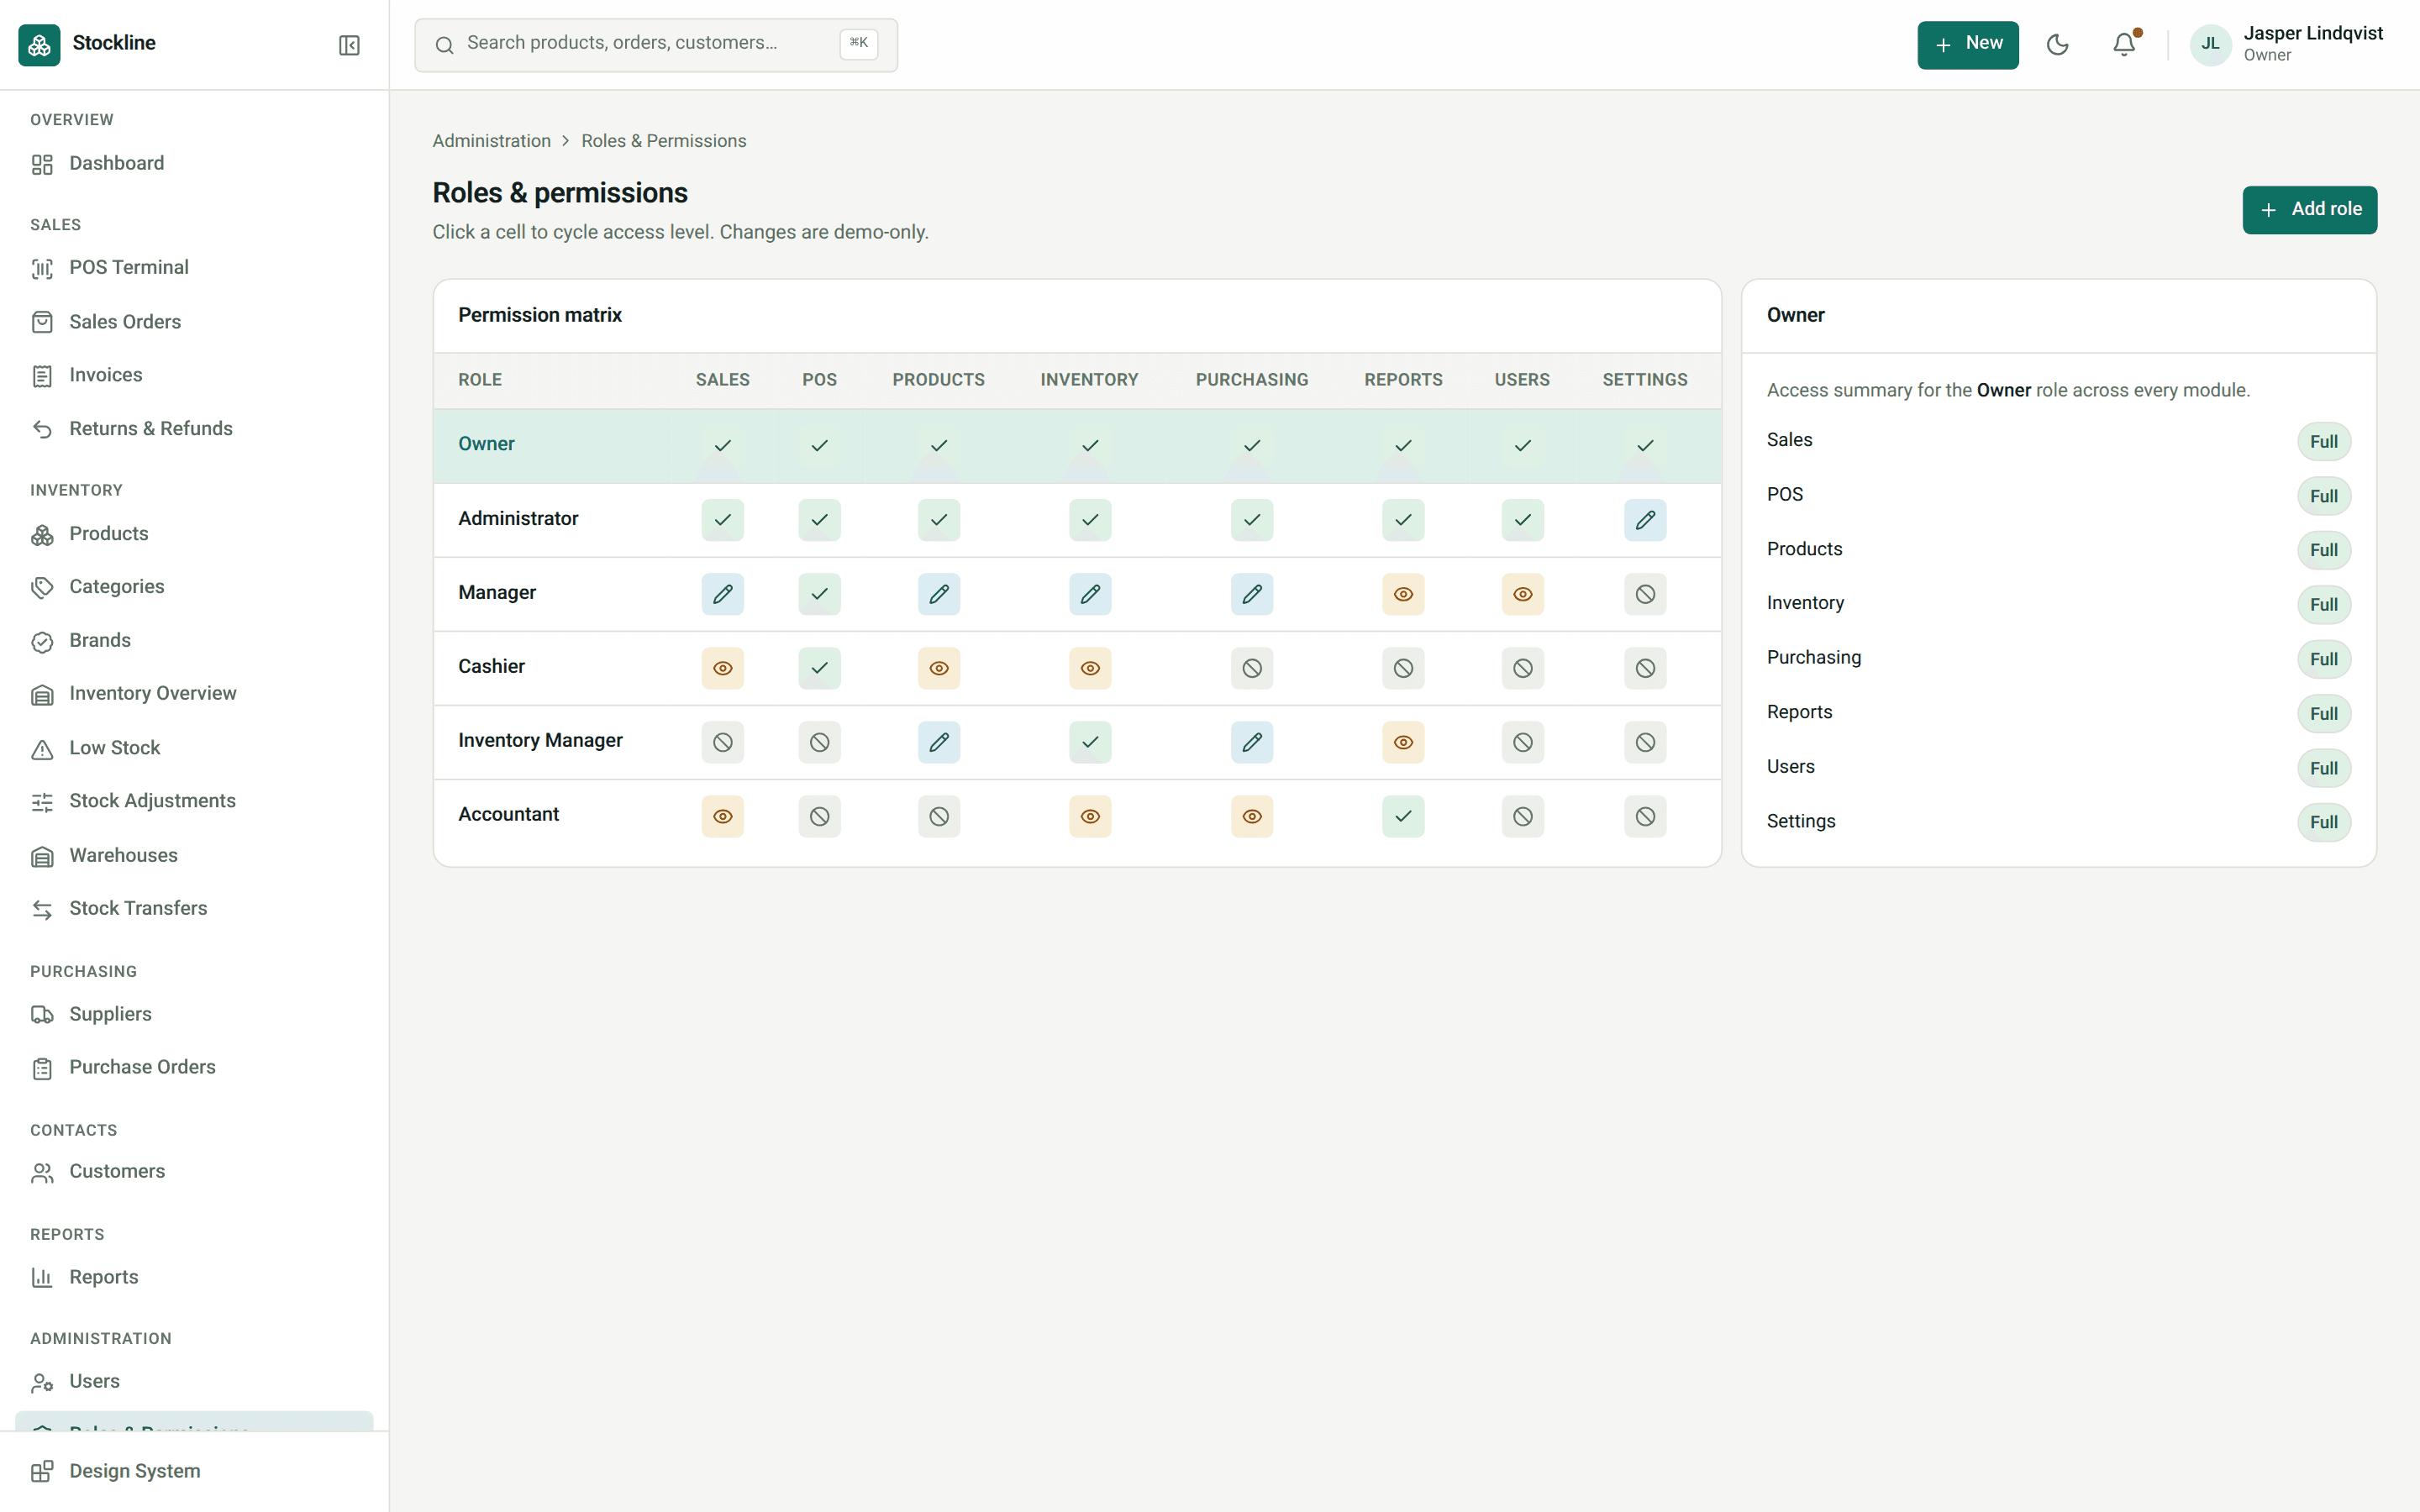Select the Accountant role name
Viewport: 2420px width, 1512px height.
(x=508, y=815)
